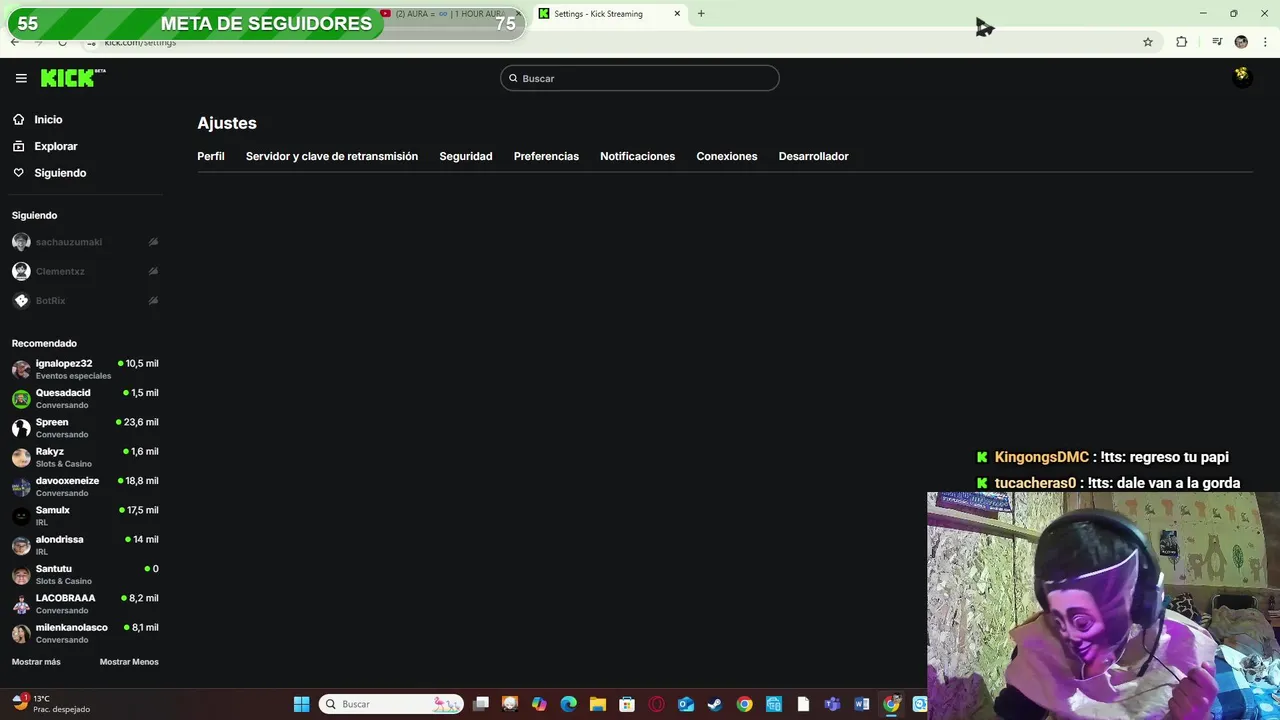1280x720 pixels.
Task: Open the Notificaciones tab
Action: [637, 156]
